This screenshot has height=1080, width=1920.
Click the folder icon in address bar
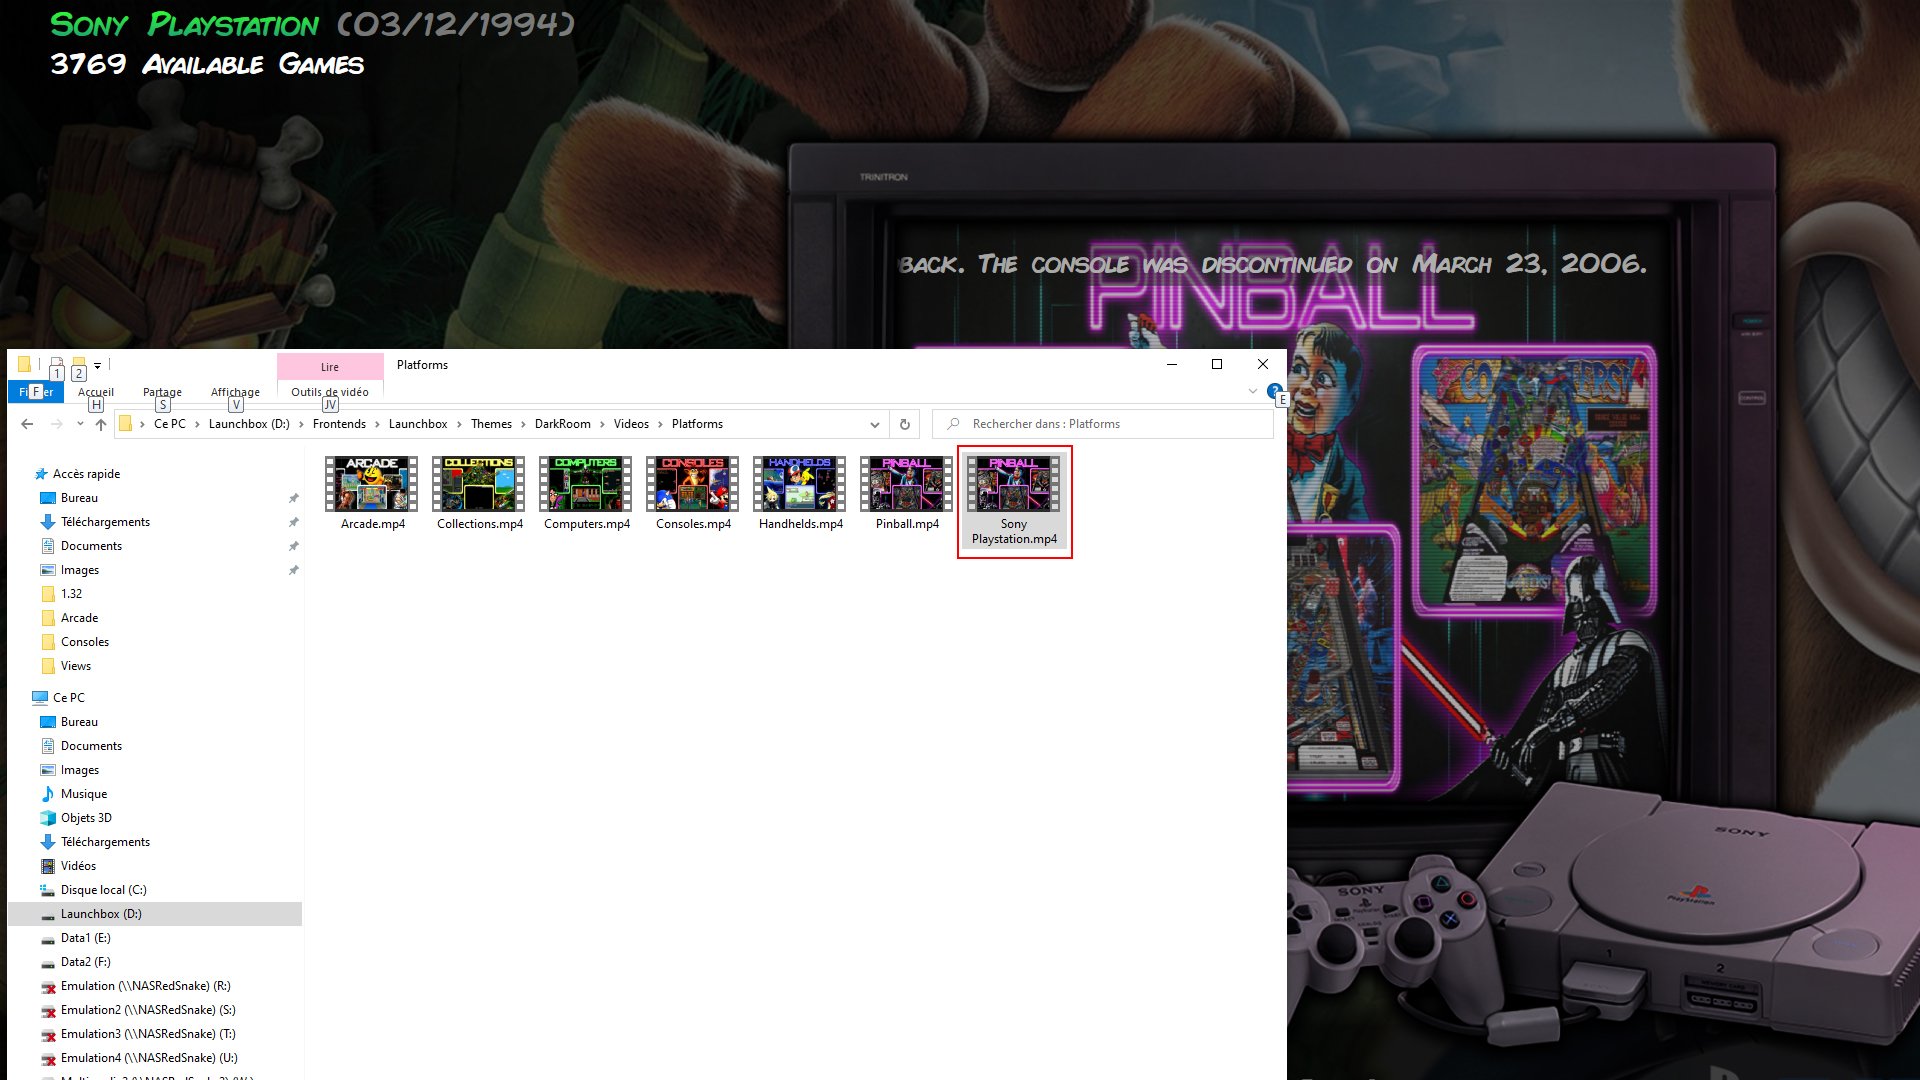[125, 424]
